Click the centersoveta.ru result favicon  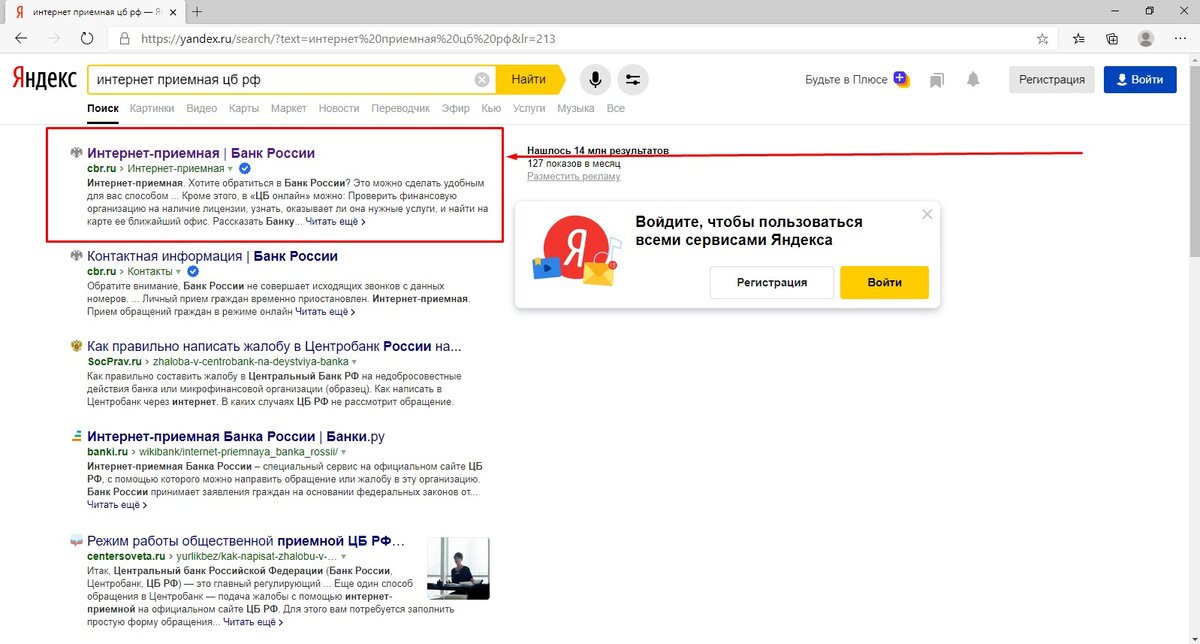pos(76,540)
